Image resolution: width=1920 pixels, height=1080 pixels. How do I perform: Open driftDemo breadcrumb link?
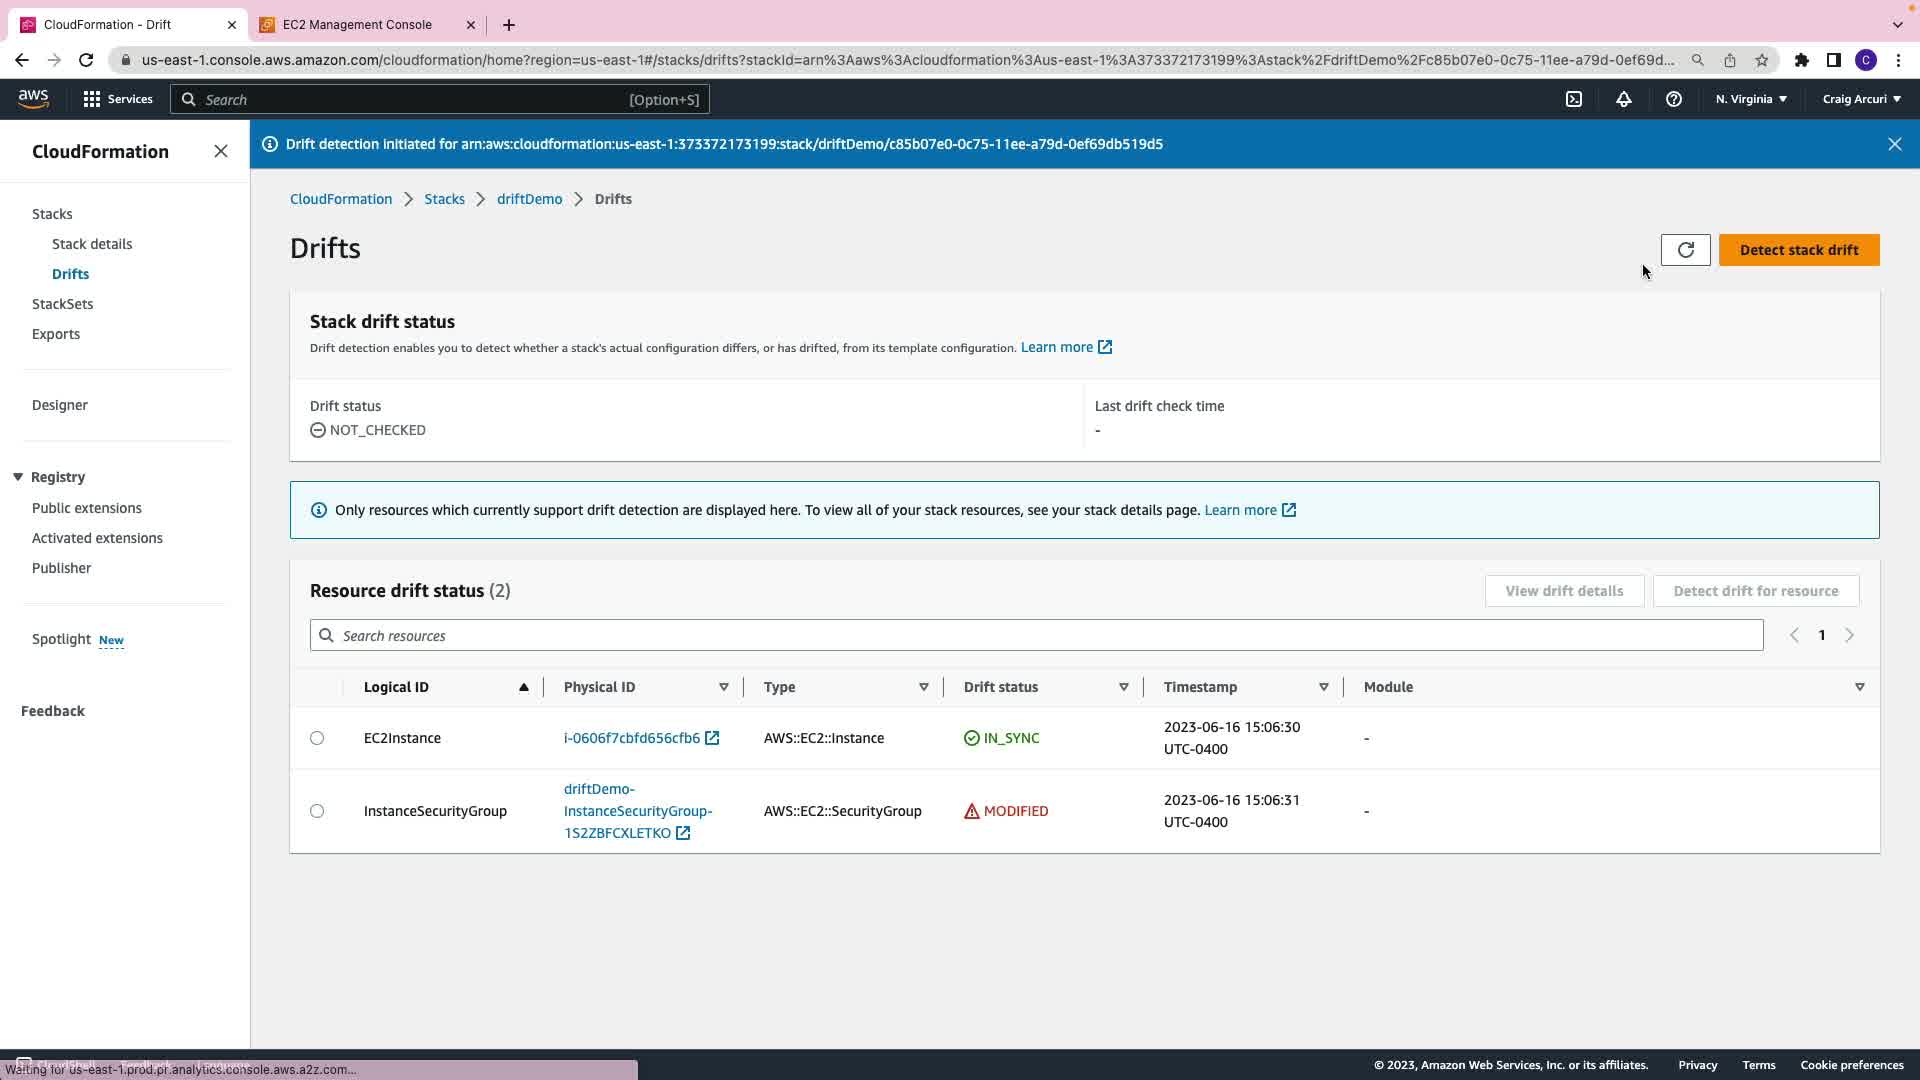pos(529,199)
